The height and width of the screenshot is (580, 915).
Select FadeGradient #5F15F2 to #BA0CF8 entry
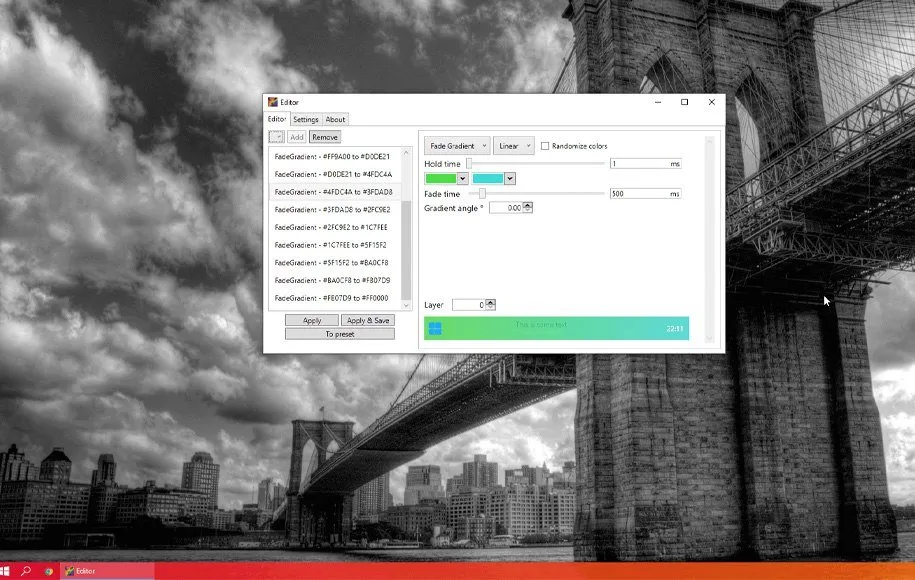[x=332, y=263]
